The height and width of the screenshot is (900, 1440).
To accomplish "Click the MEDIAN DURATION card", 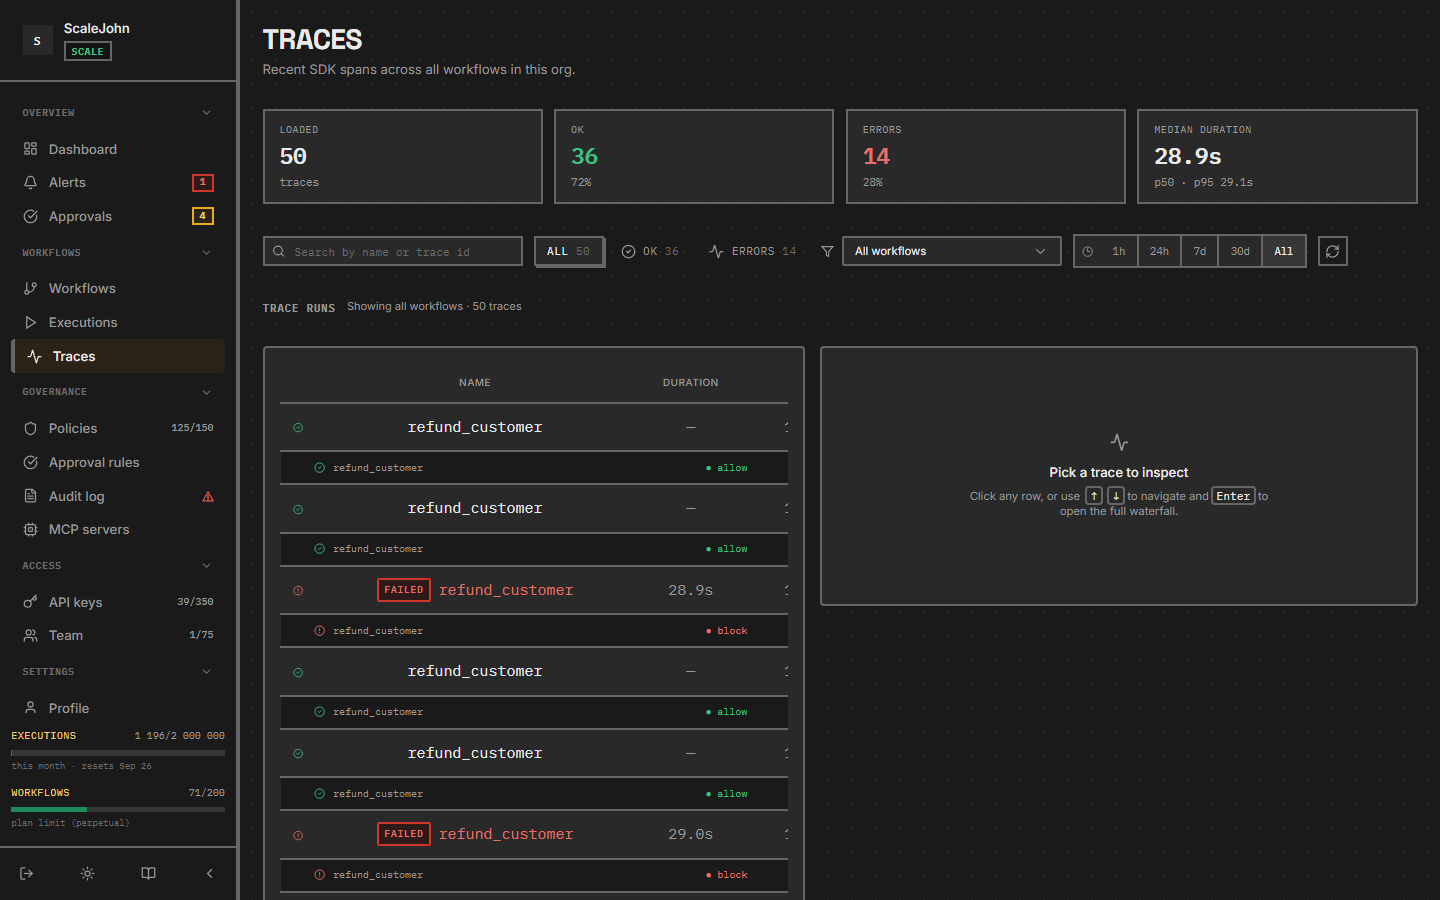I will point(1277,156).
